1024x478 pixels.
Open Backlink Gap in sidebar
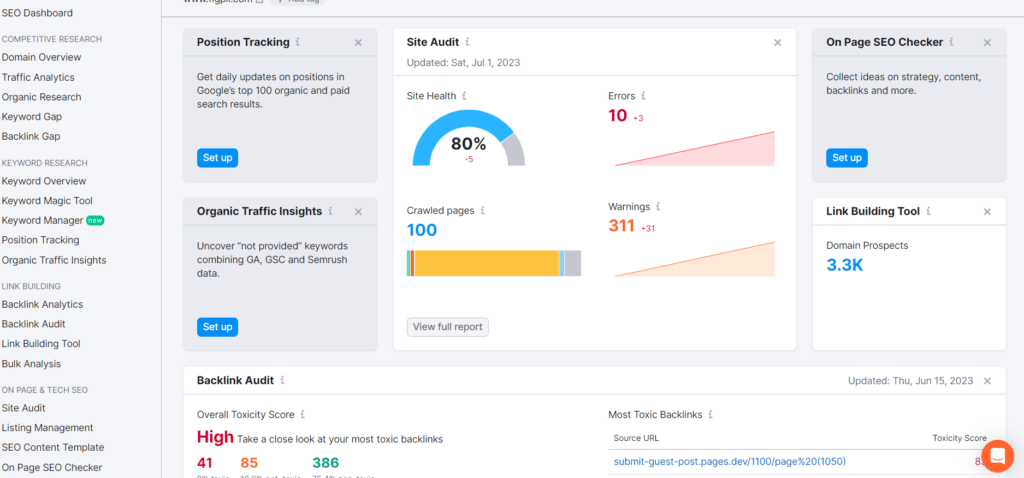tap(31, 136)
